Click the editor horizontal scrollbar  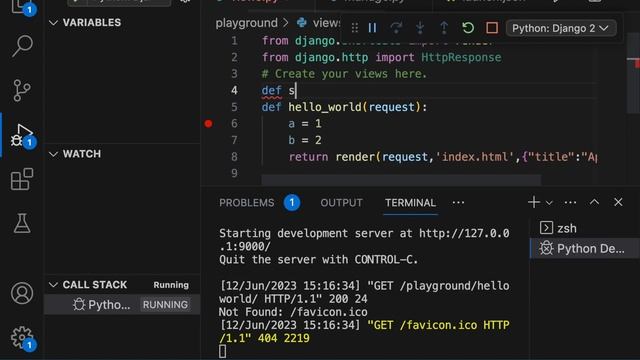[401, 180]
